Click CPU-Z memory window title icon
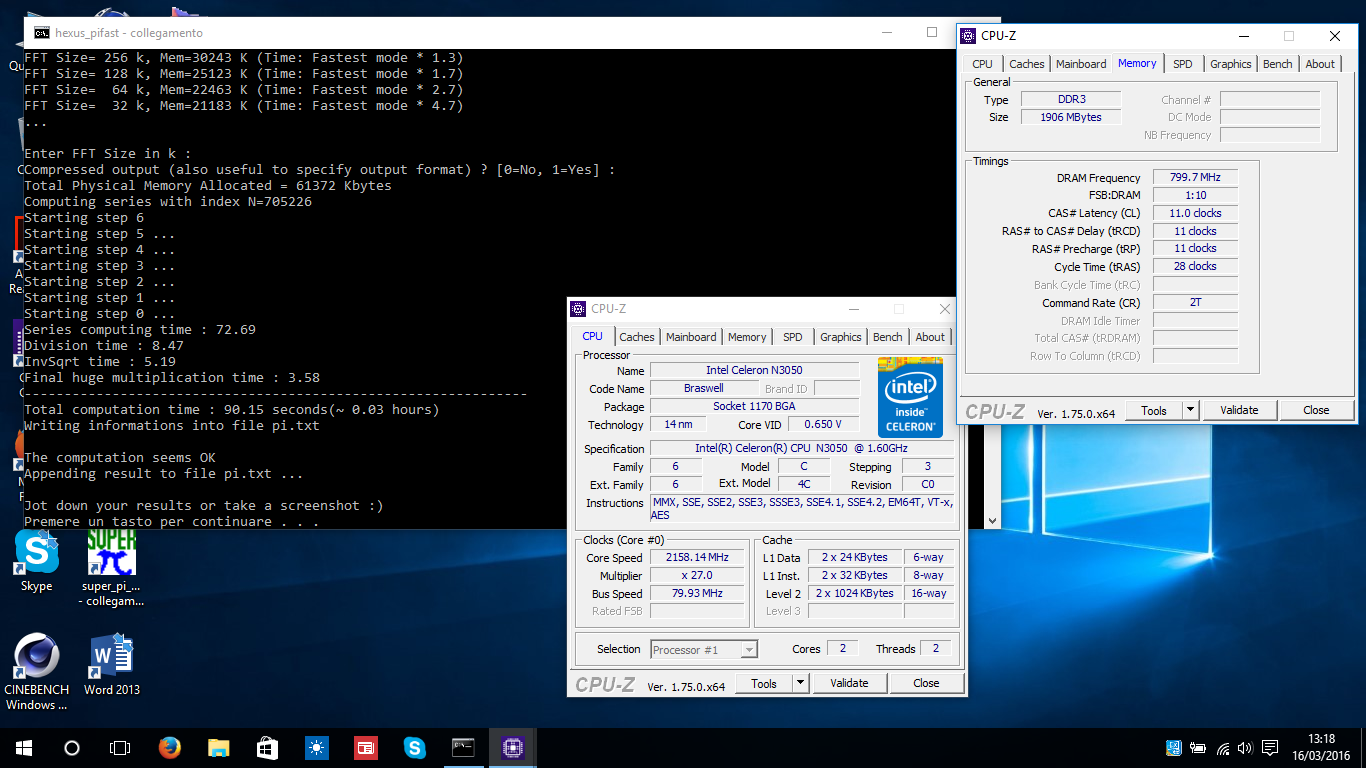 click(968, 36)
